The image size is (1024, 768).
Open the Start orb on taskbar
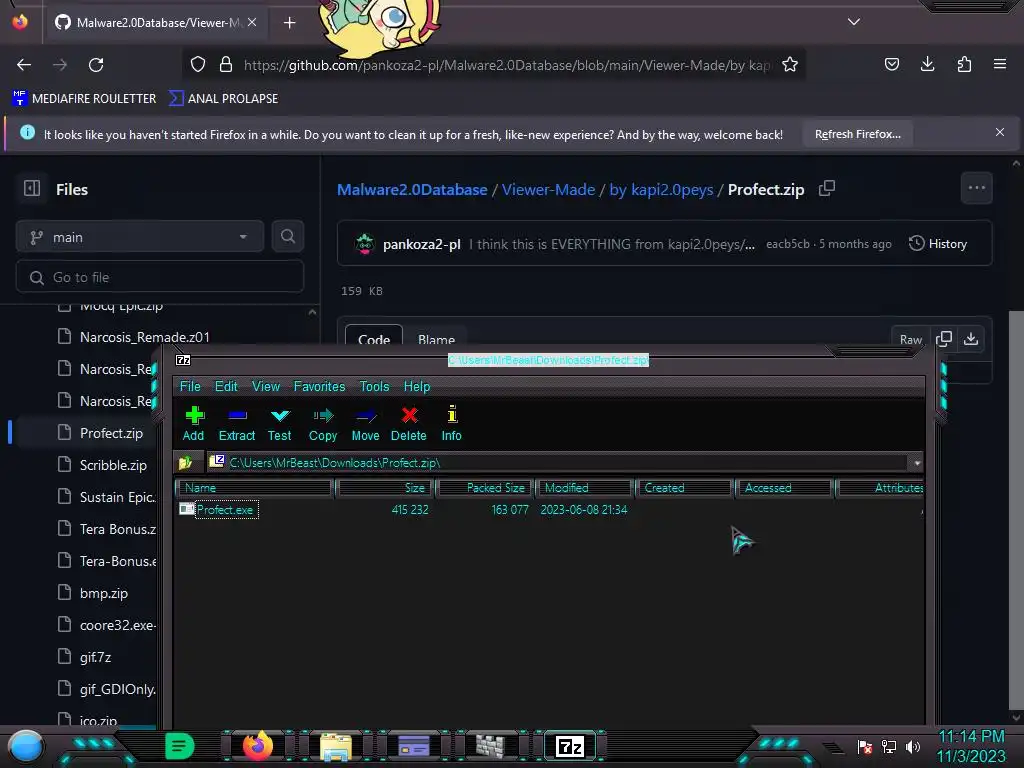coord(26,746)
